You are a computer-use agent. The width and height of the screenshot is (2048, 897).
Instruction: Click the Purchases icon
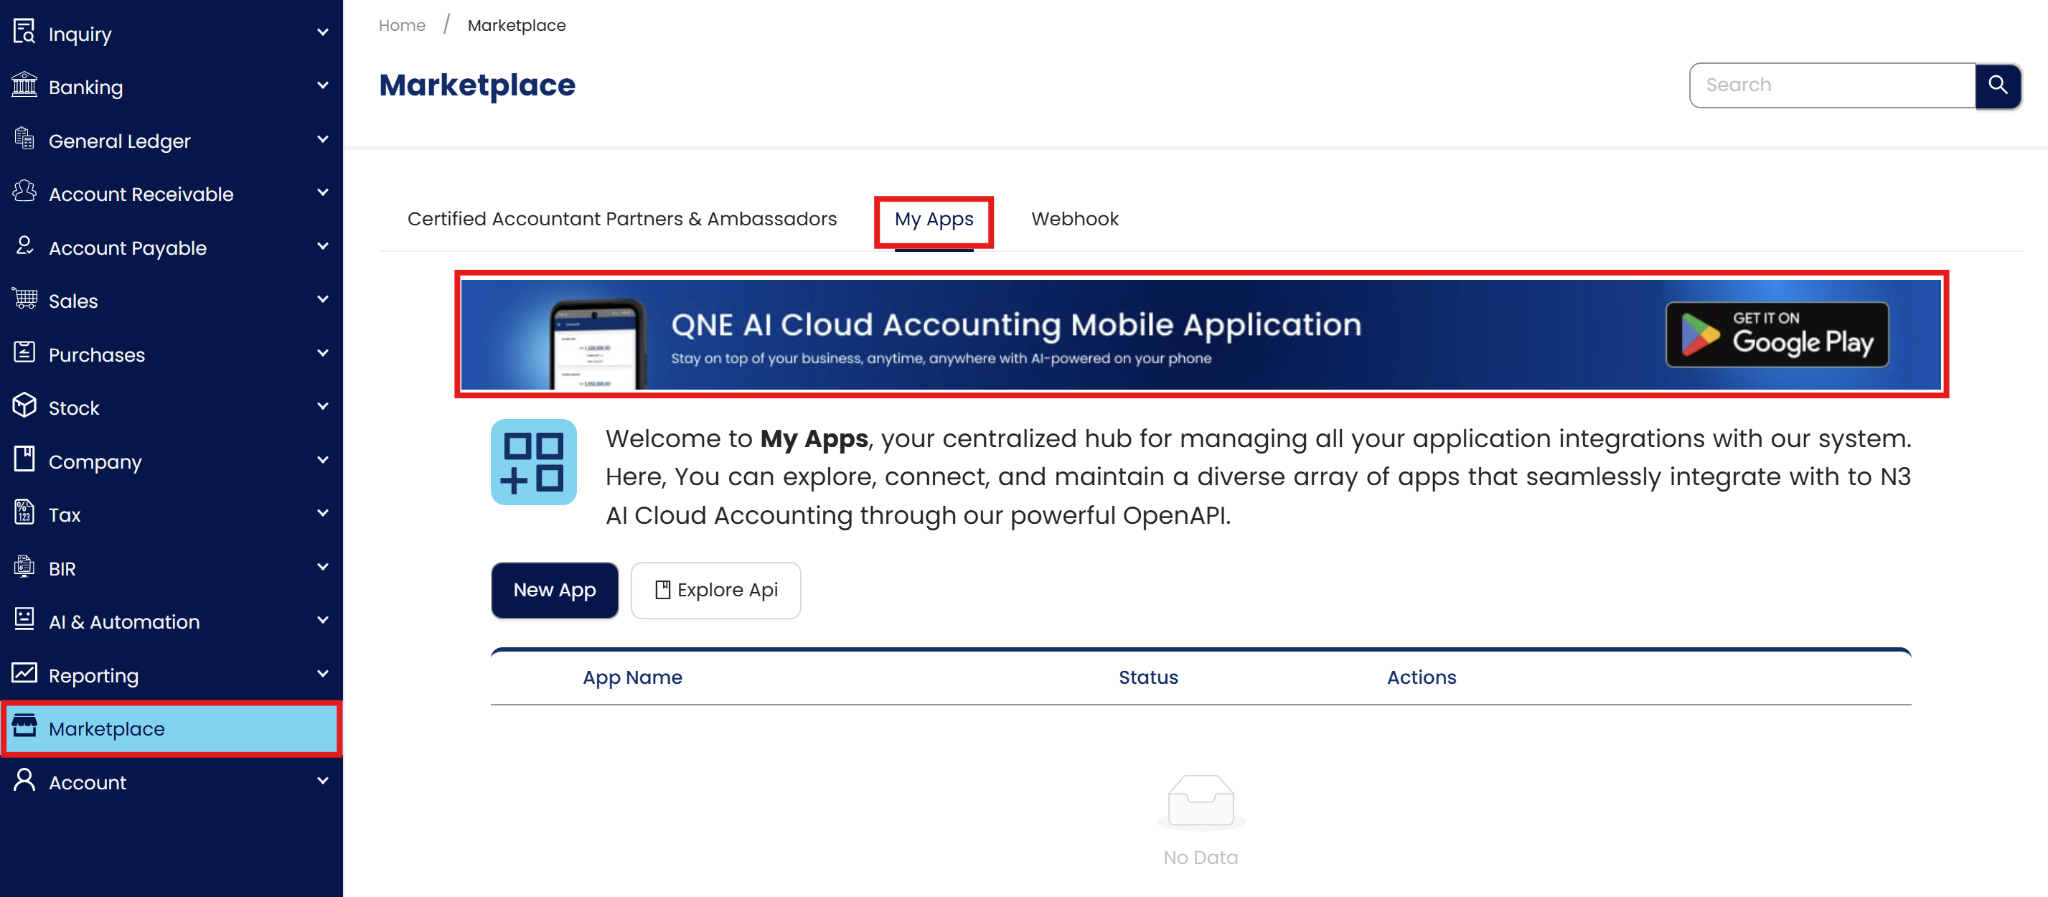[x=24, y=353]
